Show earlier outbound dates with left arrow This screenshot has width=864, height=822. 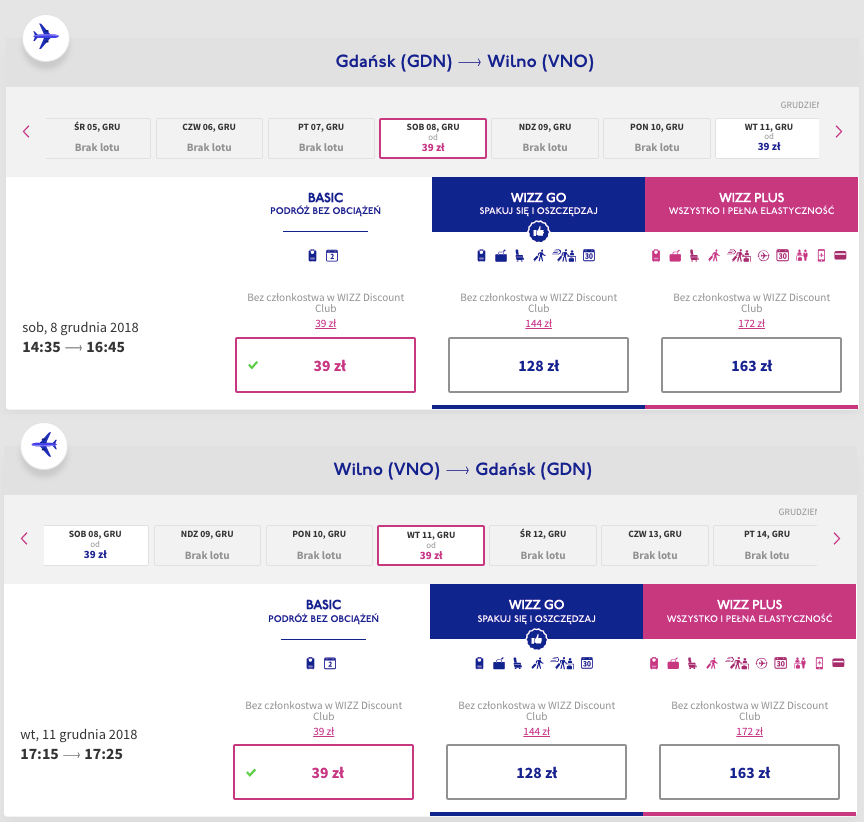(x=26, y=132)
